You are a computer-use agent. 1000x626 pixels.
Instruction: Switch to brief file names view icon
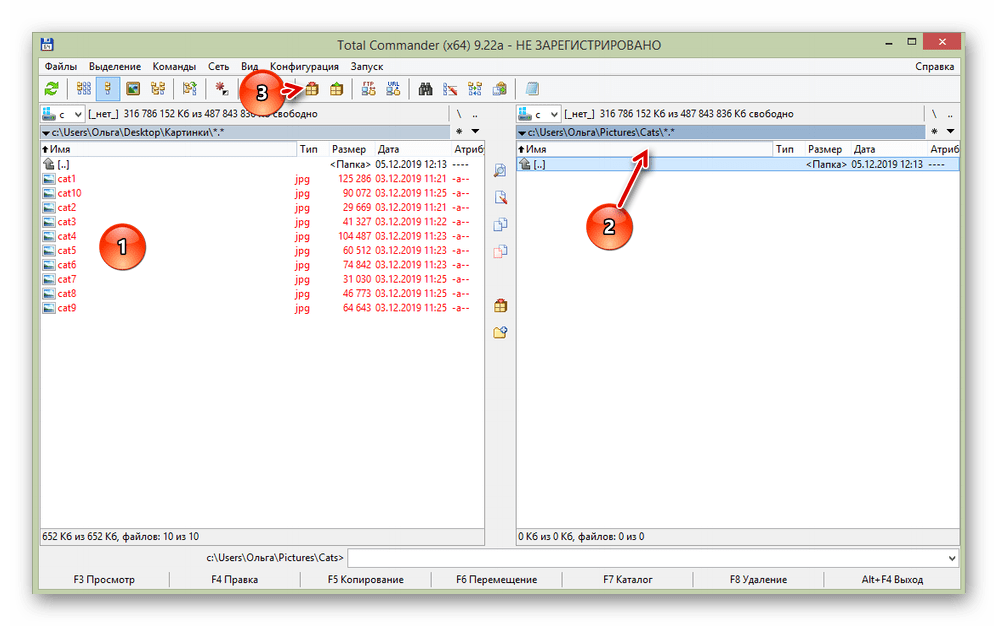(84, 89)
